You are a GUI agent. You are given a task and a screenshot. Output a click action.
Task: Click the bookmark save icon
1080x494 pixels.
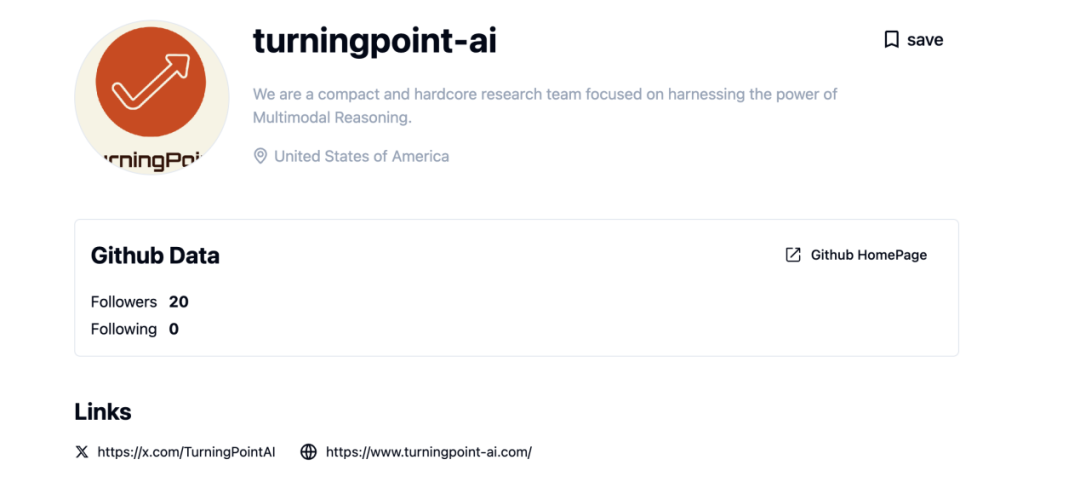[x=891, y=40]
